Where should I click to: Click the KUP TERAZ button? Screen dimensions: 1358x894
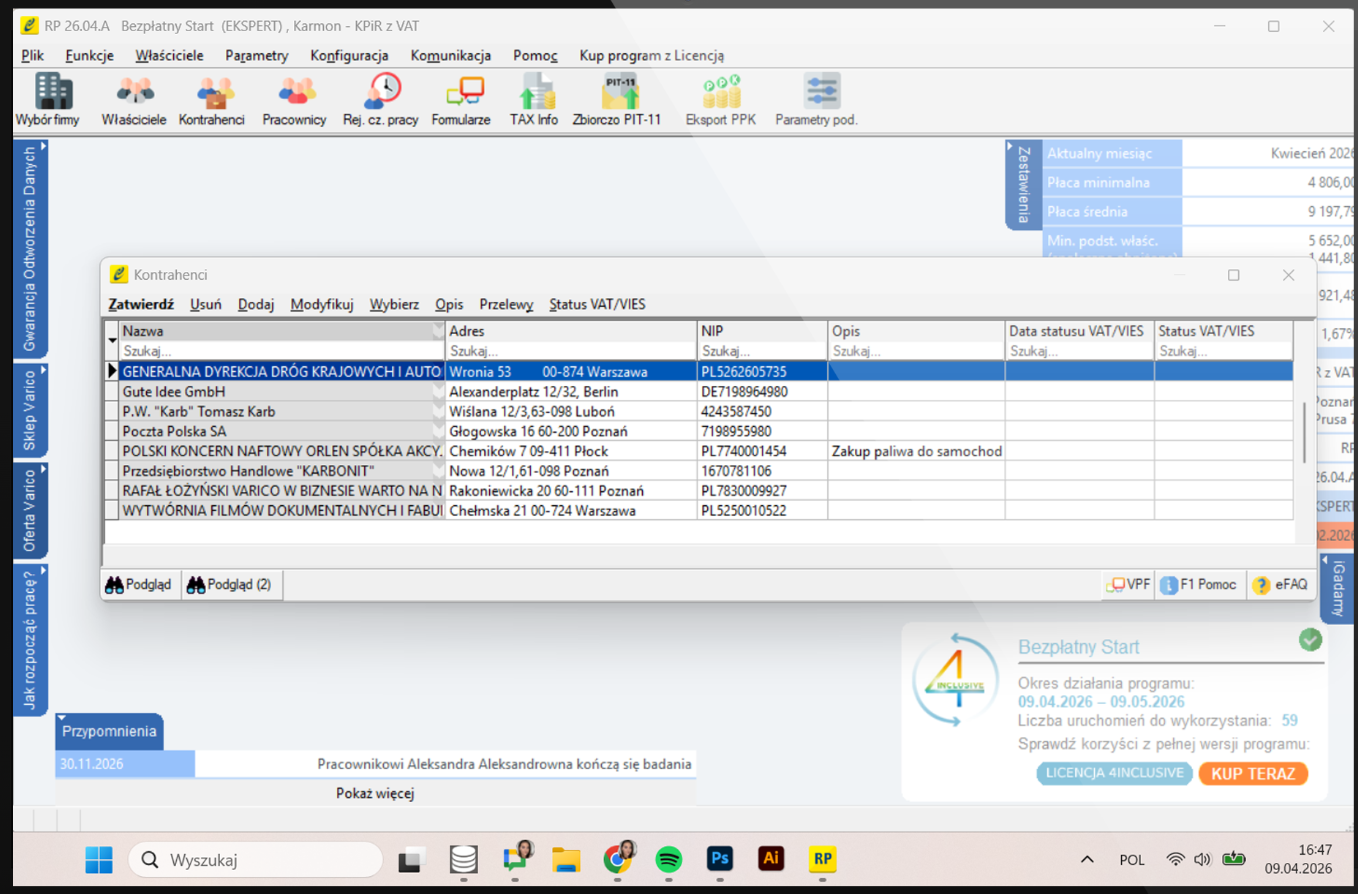(x=1253, y=773)
